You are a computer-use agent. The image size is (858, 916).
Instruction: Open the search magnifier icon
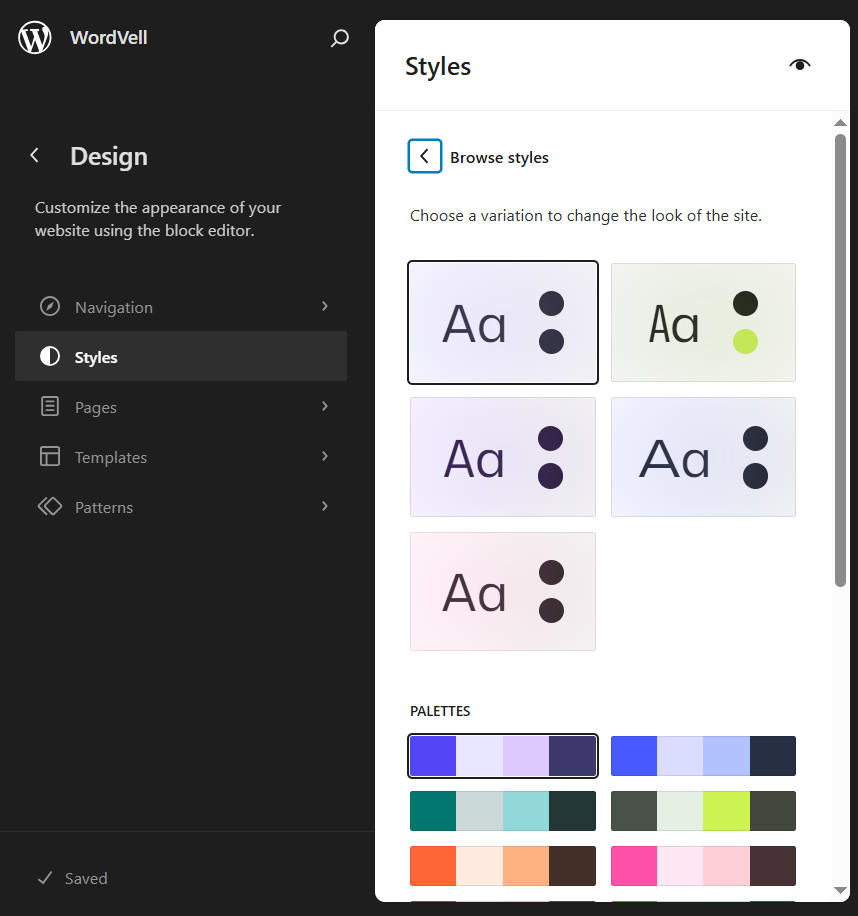pos(340,38)
